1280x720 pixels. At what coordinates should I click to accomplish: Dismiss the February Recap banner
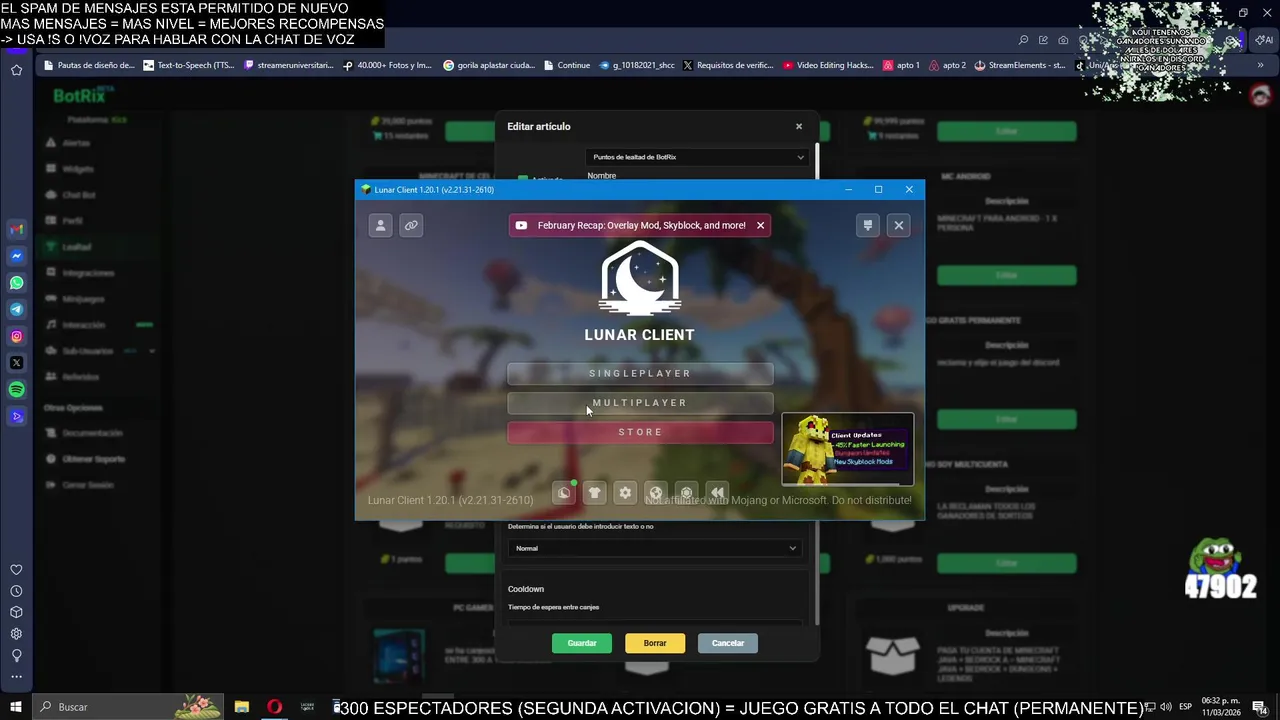coord(760,225)
